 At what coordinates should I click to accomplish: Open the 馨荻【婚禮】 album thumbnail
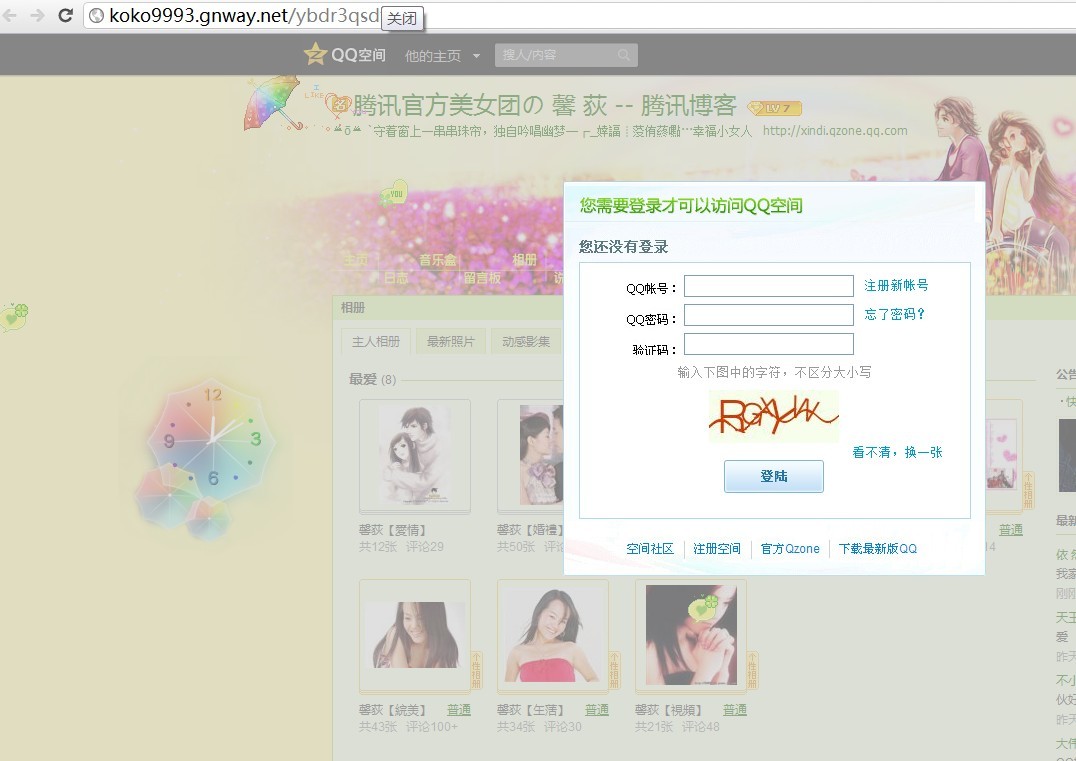[x=530, y=456]
